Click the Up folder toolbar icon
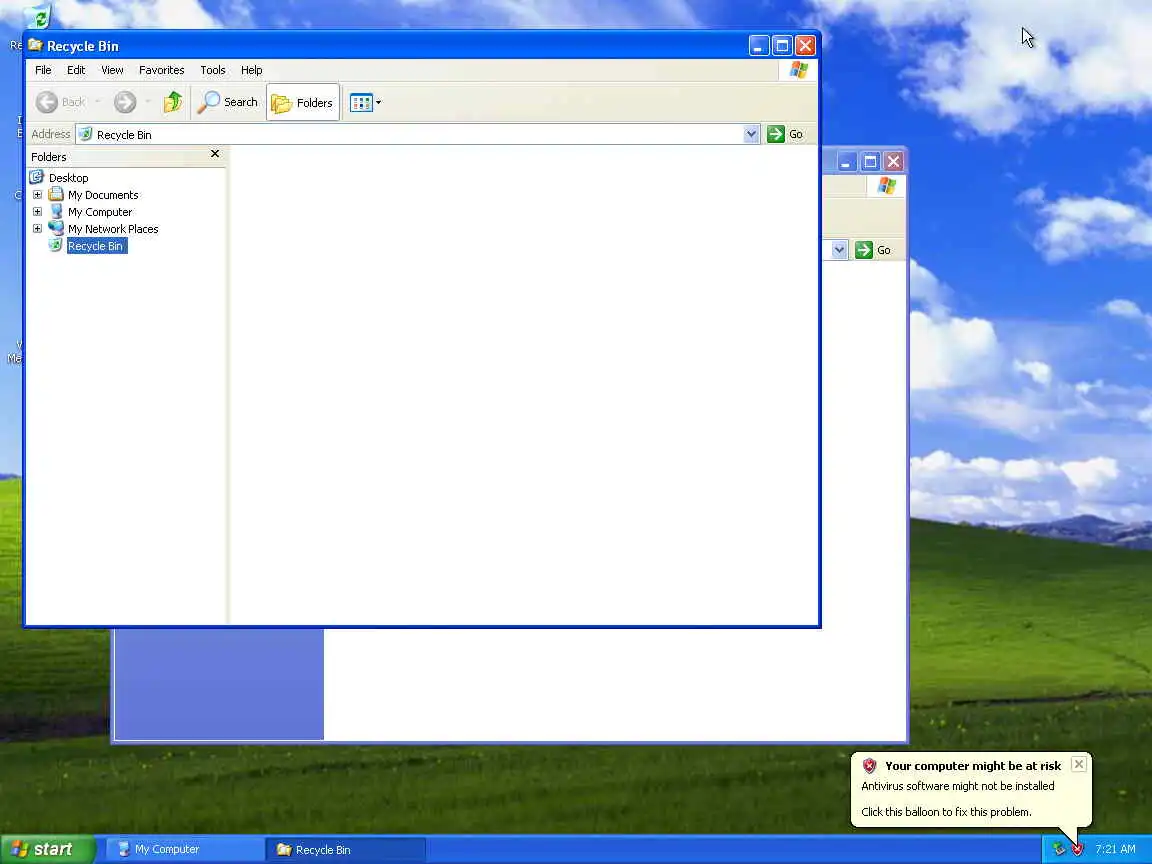1152x864 pixels. pos(173,102)
